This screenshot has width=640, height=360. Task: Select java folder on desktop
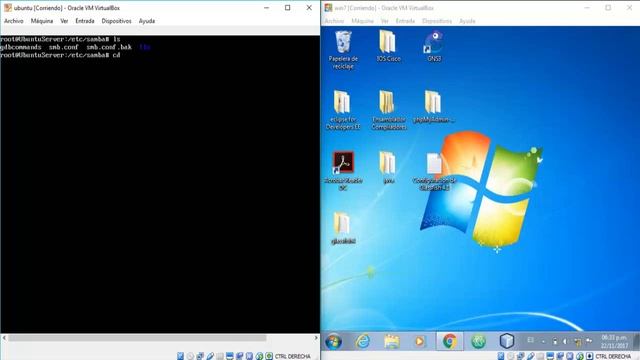[x=388, y=167]
